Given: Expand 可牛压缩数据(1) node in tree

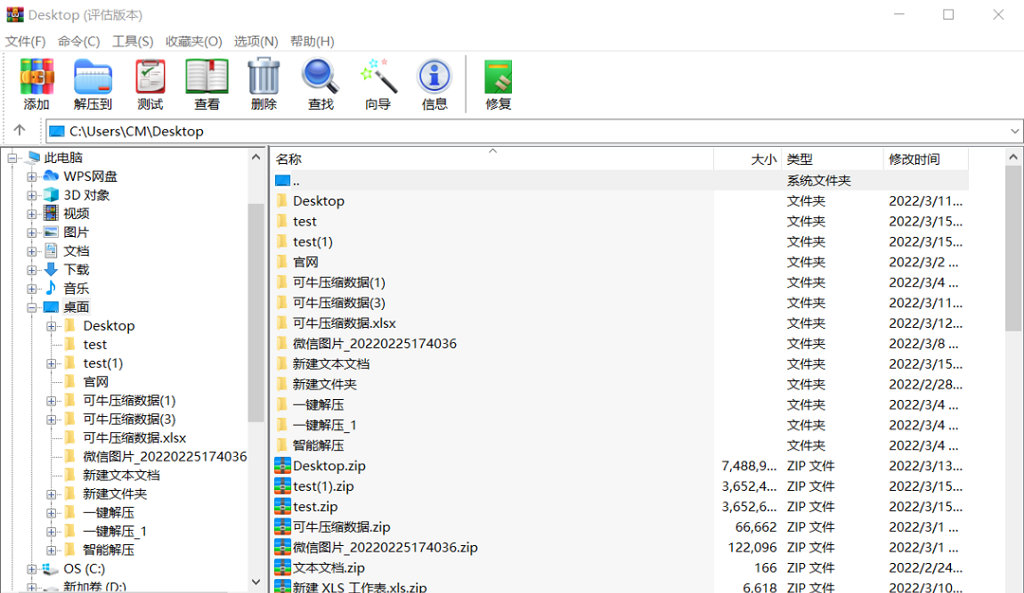Looking at the screenshot, I should pyautogui.click(x=51, y=400).
